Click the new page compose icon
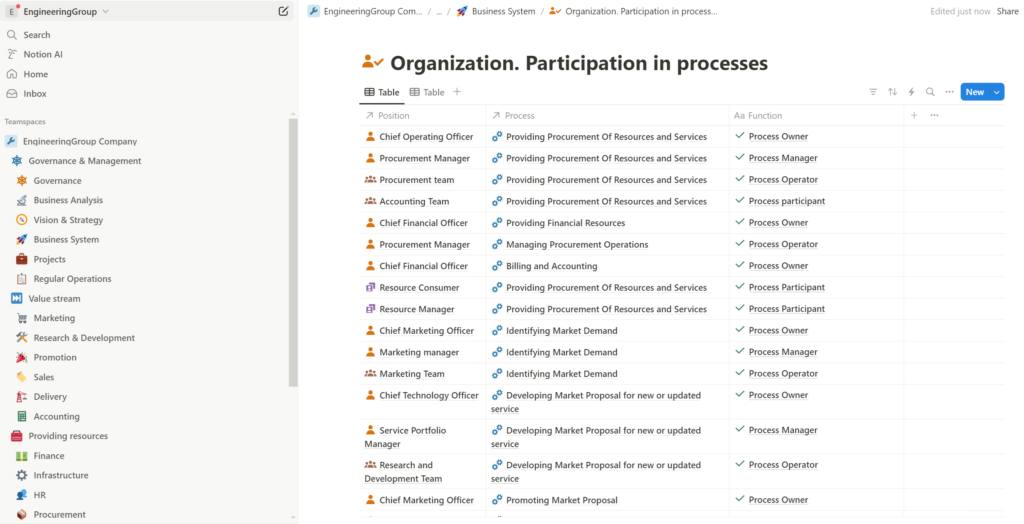 [x=283, y=11]
